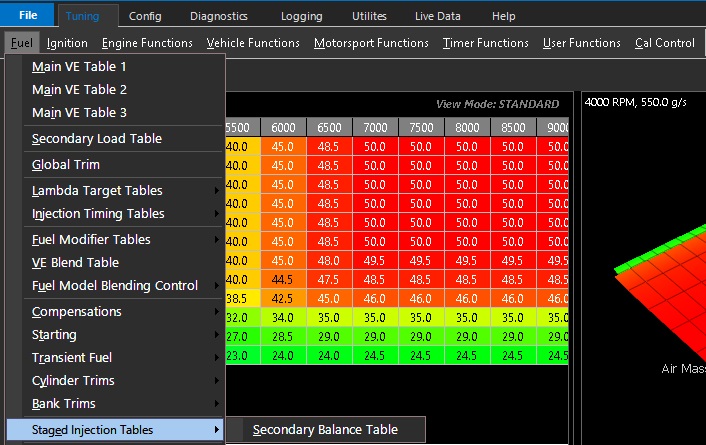
Task: Select Main VE Table 1
Action: [x=116, y=67]
